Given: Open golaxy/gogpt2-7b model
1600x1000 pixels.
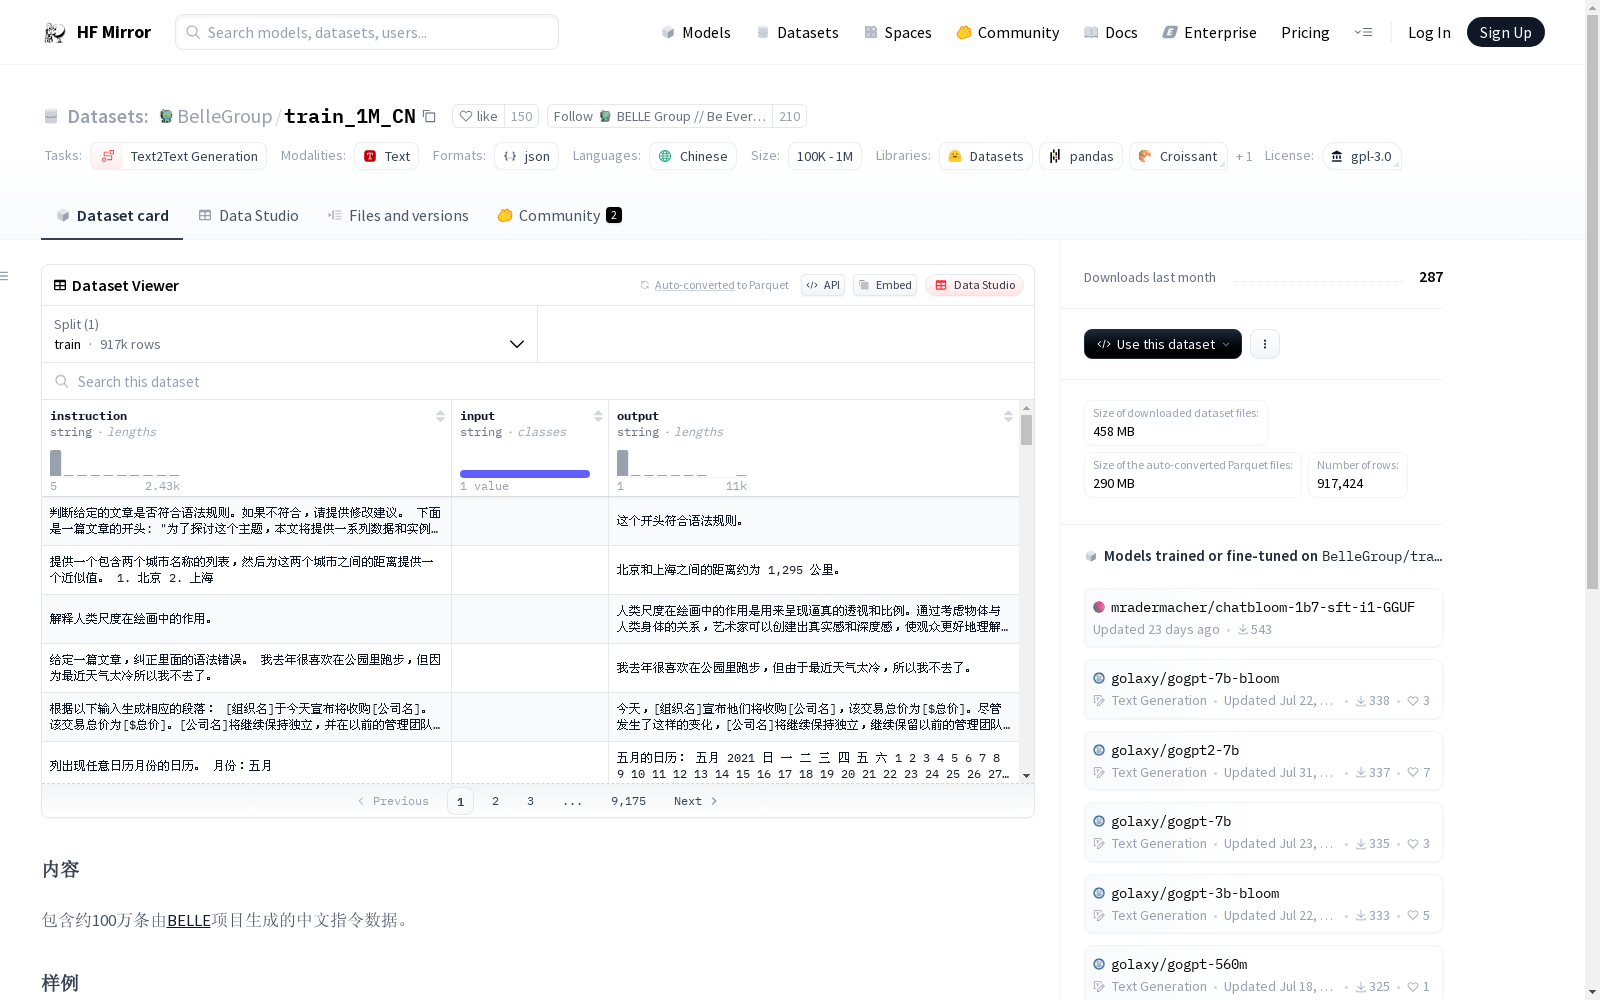Looking at the screenshot, I should pyautogui.click(x=1263, y=761).
